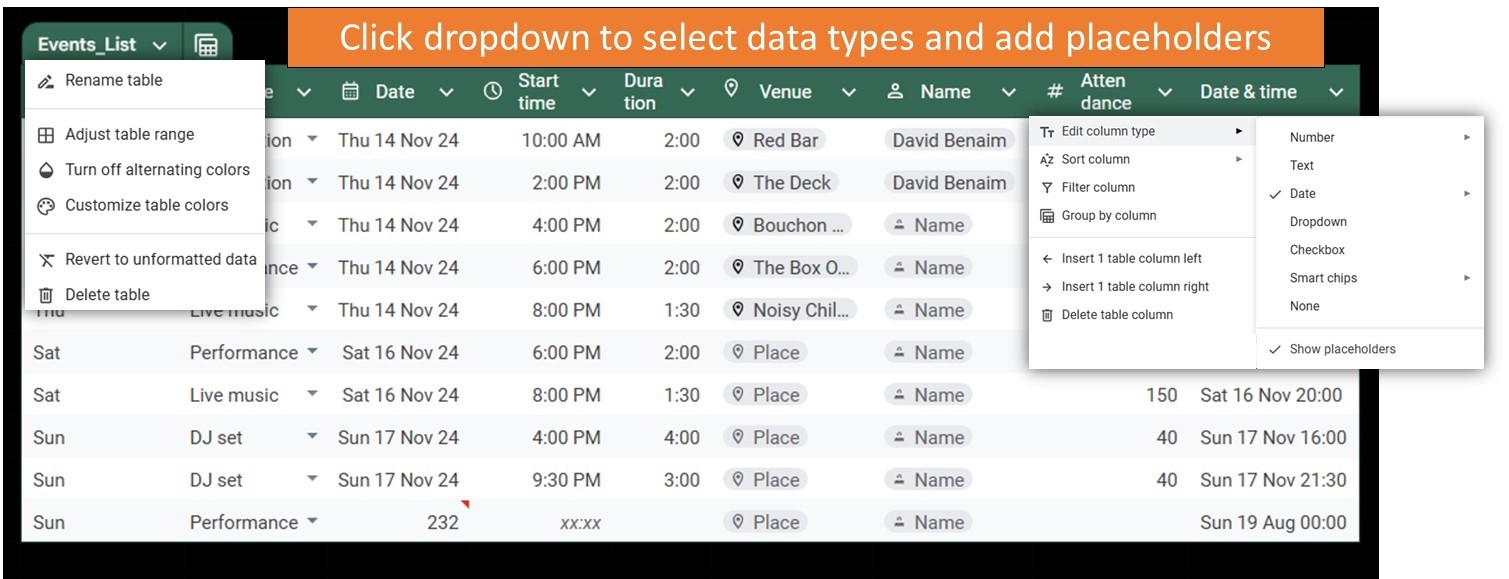Turn off alternating colors
Screen dimensions: 1509x579
(x=157, y=170)
